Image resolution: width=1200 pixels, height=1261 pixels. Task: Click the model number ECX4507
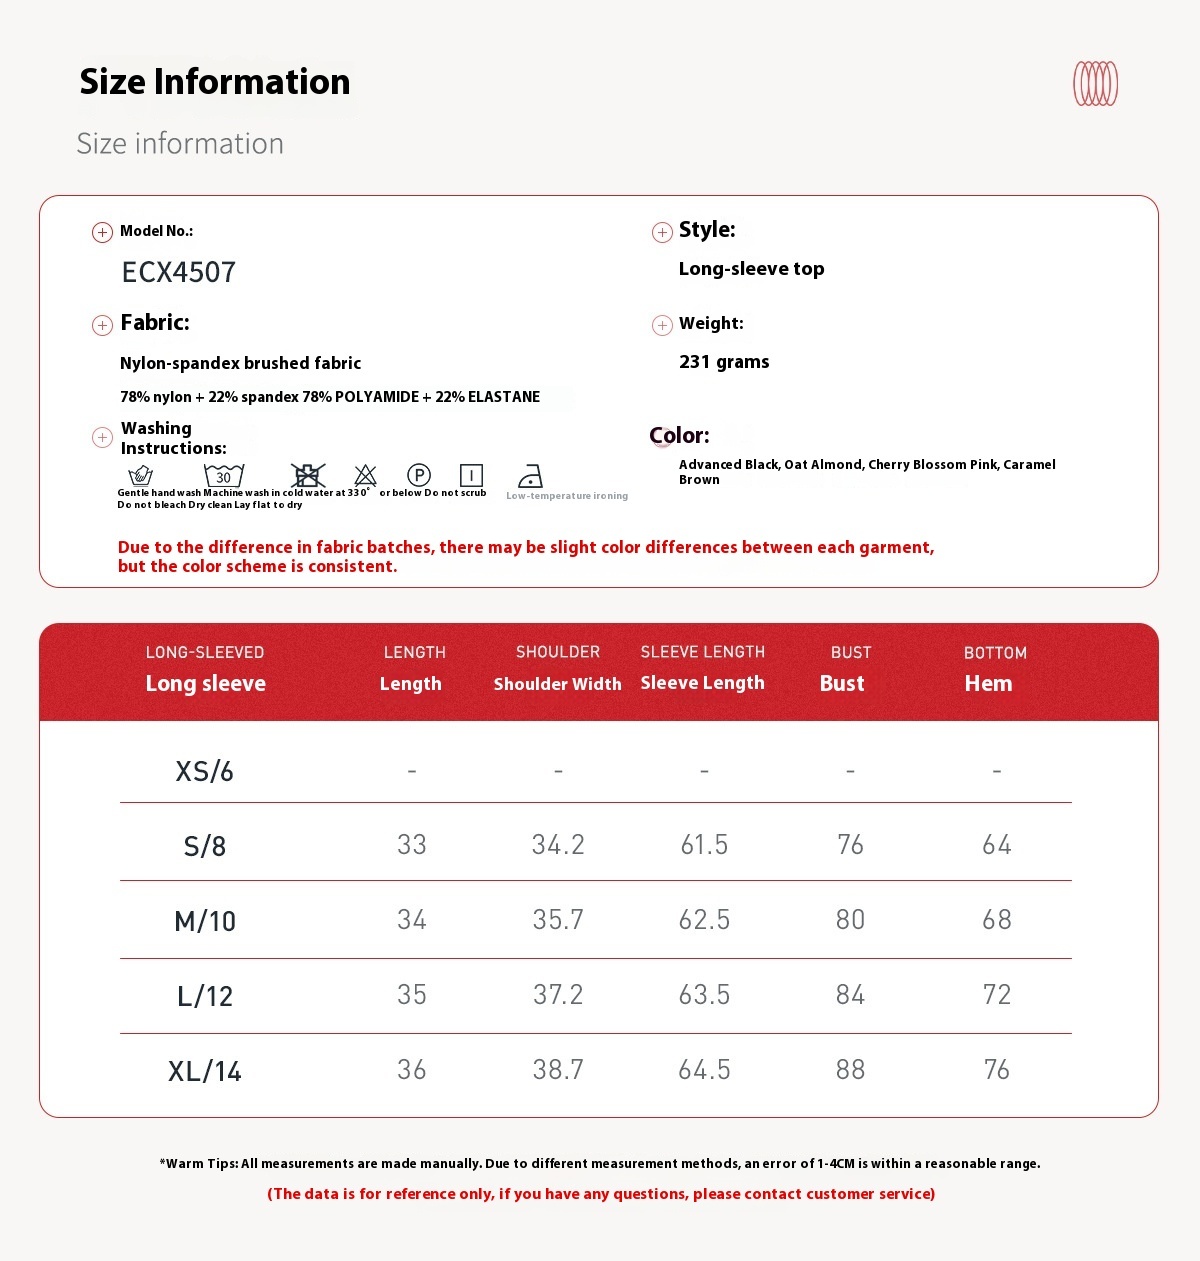coord(179,272)
